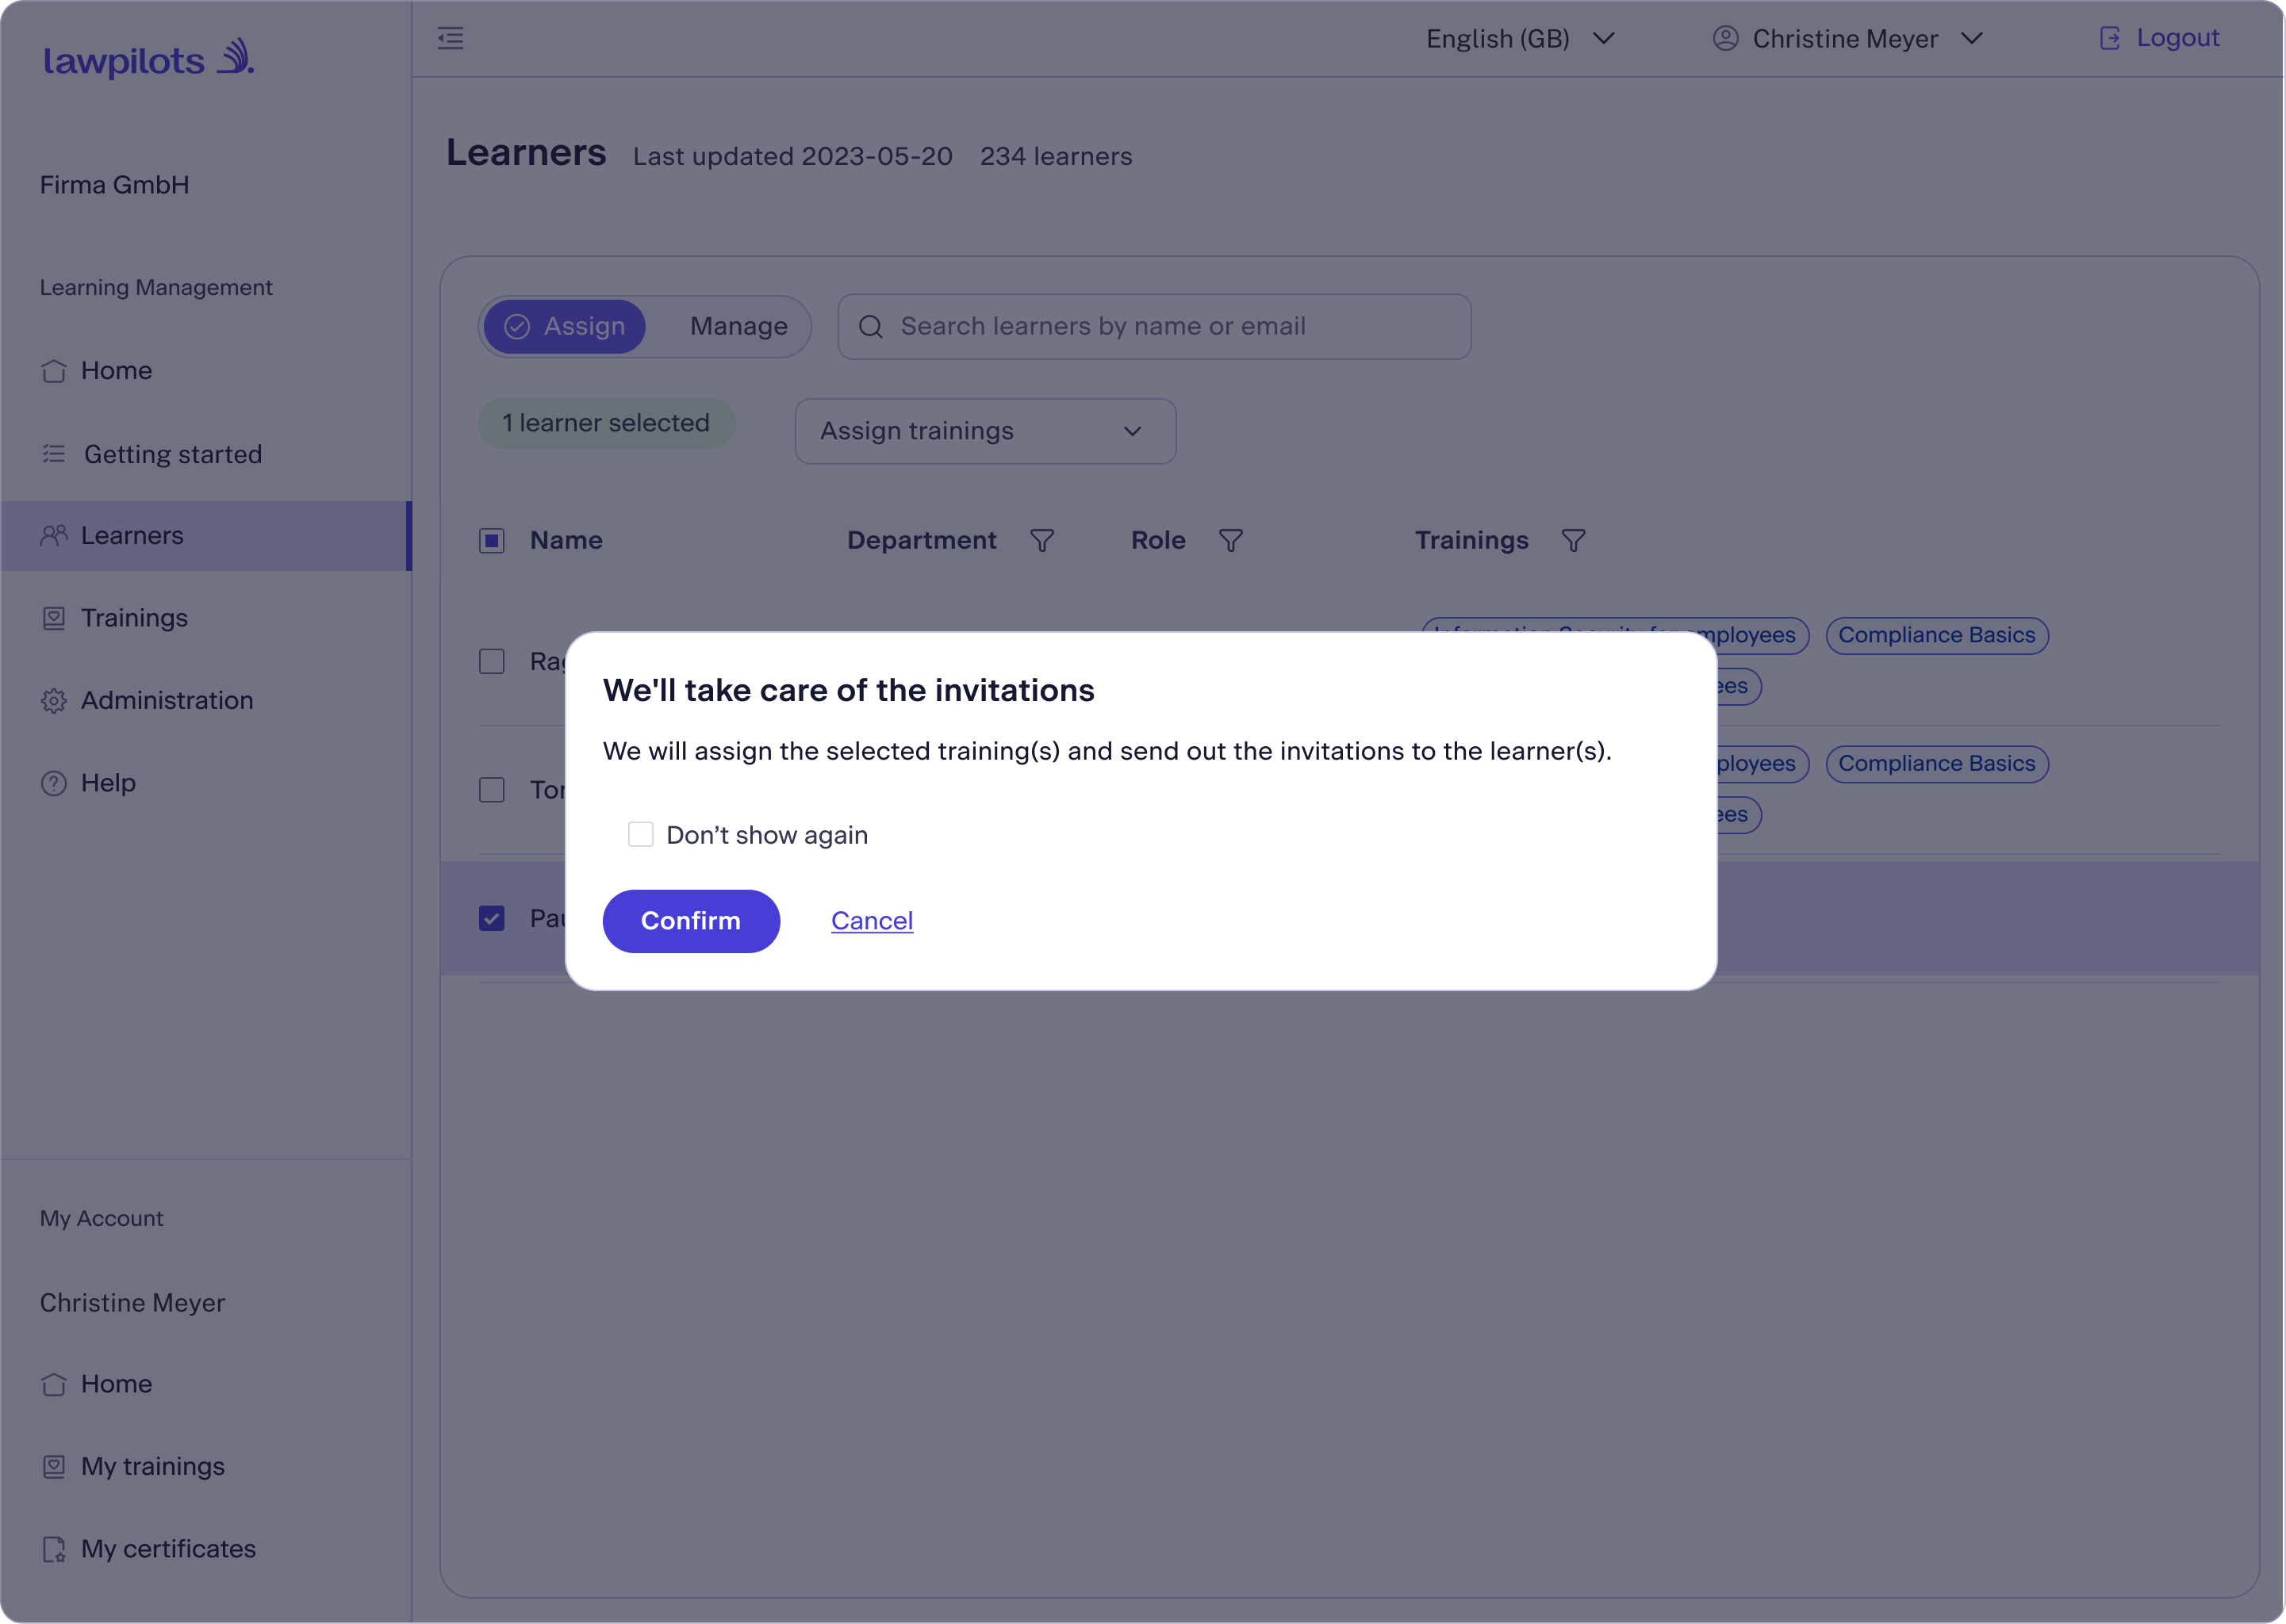Open the Assign trainings dropdown
2286x1624 pixels.
[986, 431]
